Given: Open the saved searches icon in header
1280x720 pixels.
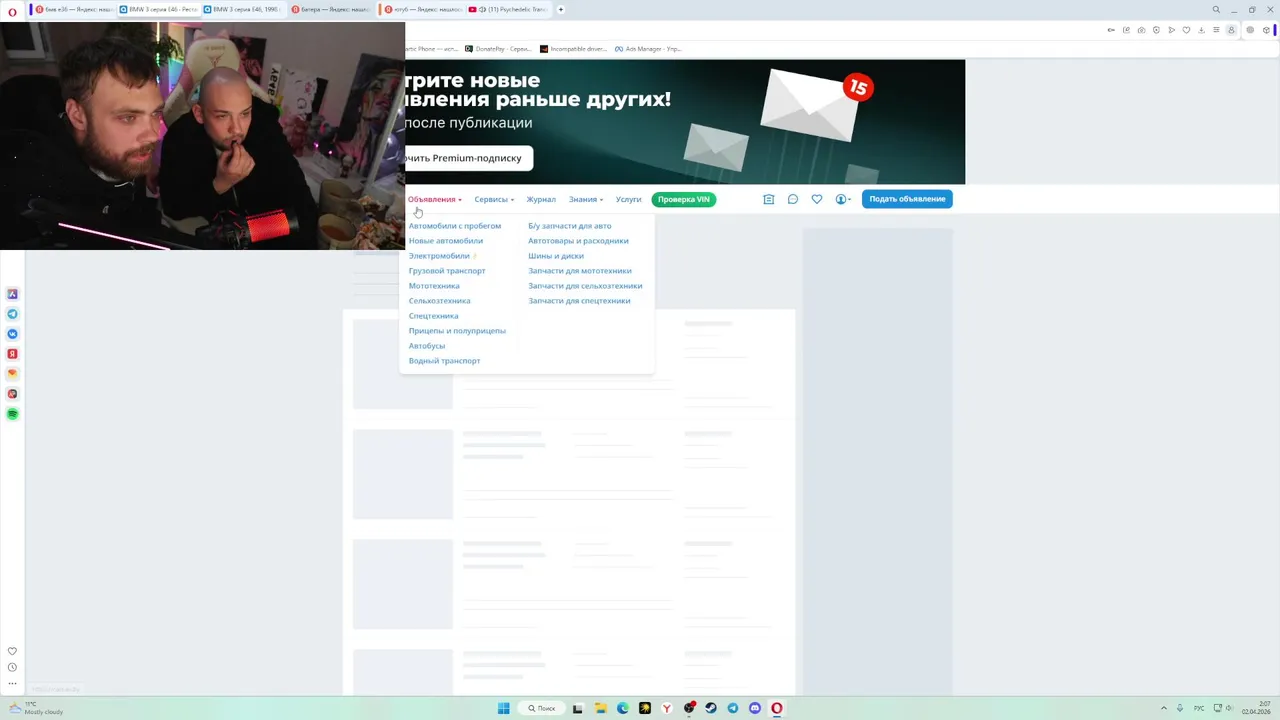Looking at the screenshot, I should pyautogui.click(x=769, y=199).
